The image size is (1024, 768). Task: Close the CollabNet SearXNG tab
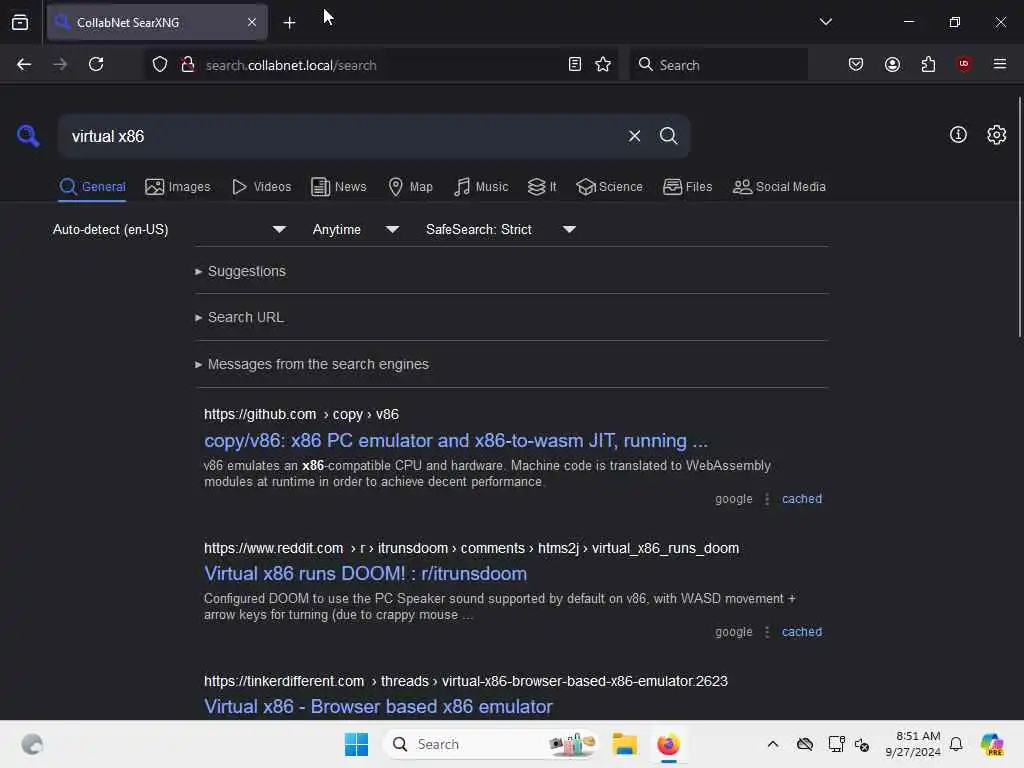(252, 22)
